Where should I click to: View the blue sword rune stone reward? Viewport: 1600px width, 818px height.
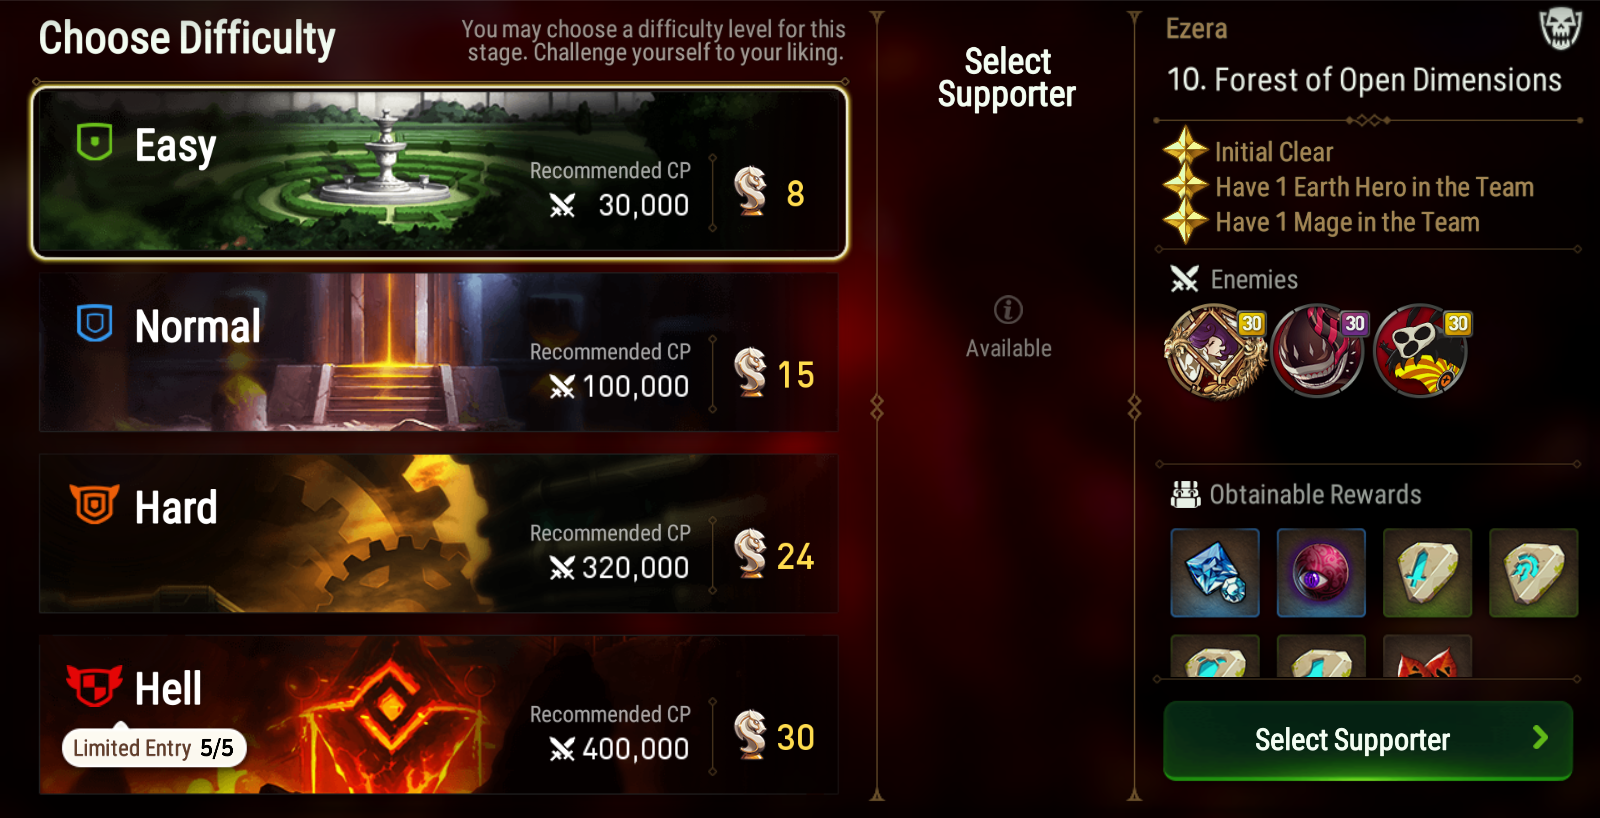(1427, 573)
